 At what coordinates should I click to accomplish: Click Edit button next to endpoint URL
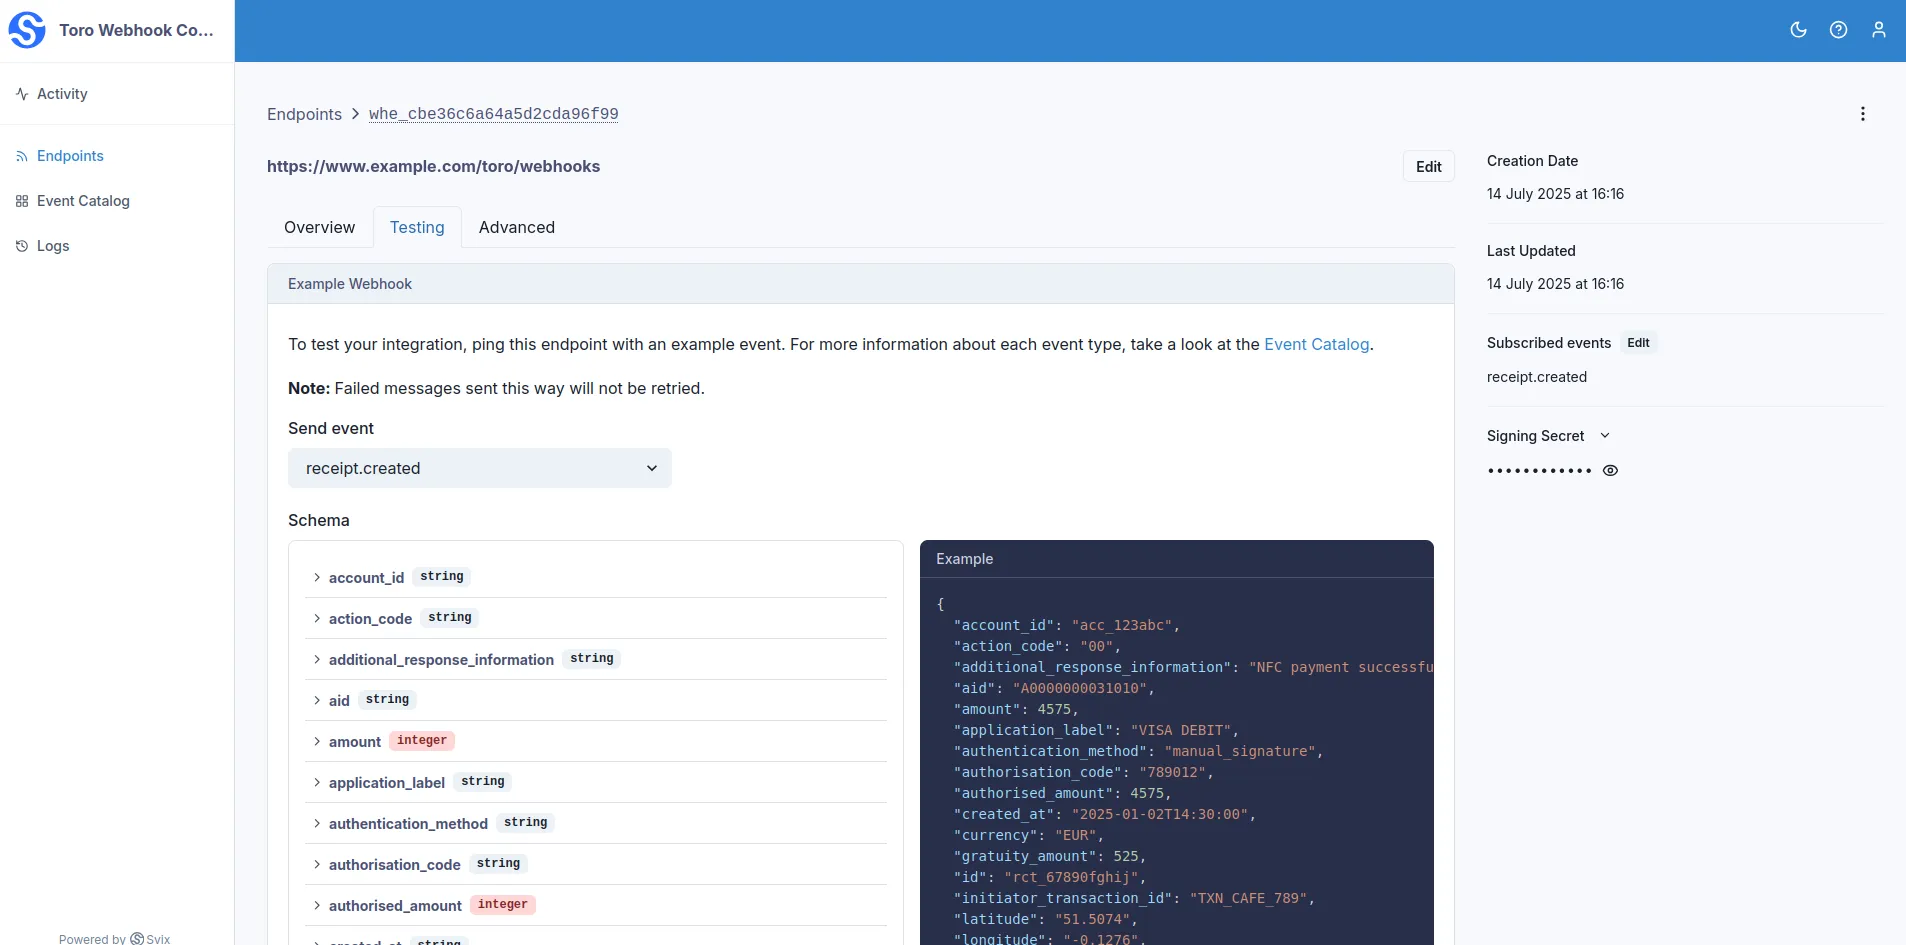pyautogui.click(x=1429, y=167)
